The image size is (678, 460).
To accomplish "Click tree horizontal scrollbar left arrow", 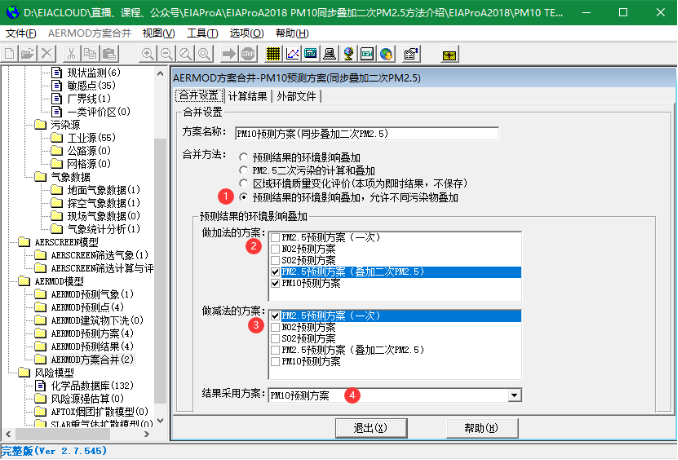I will click(8, 434).
